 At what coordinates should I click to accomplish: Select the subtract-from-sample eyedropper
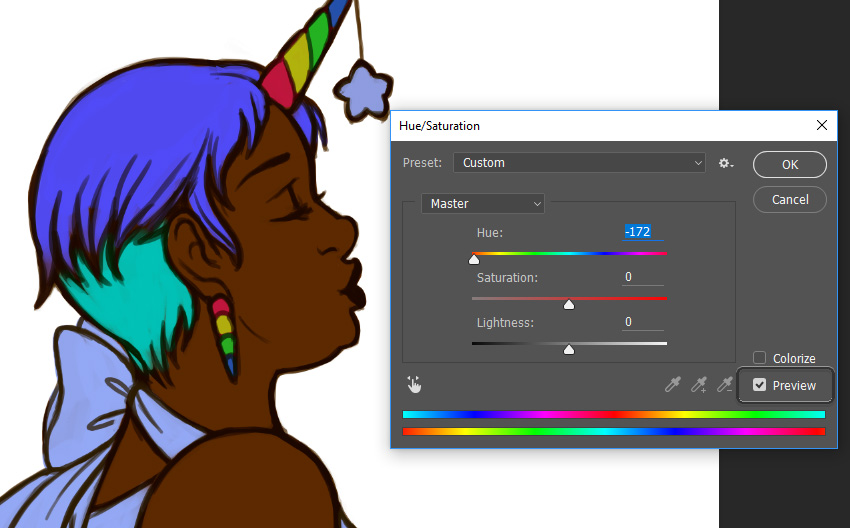tap(725, 385)
